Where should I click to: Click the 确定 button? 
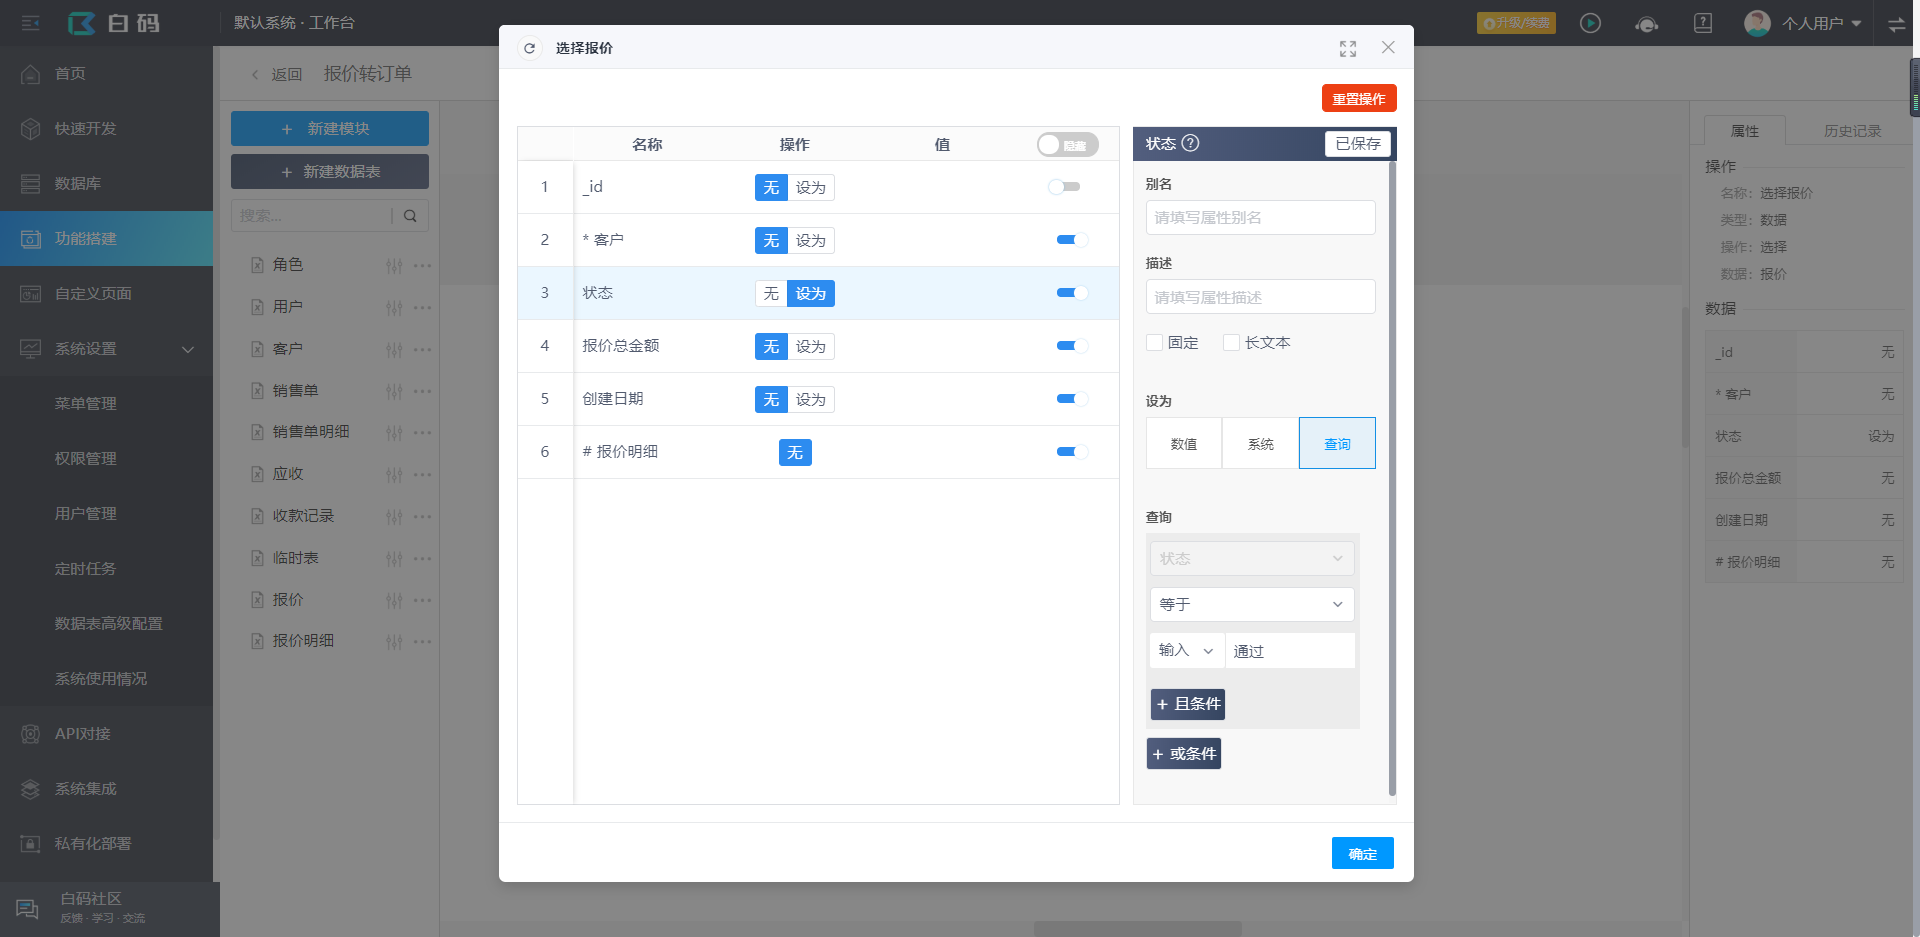1362,854
